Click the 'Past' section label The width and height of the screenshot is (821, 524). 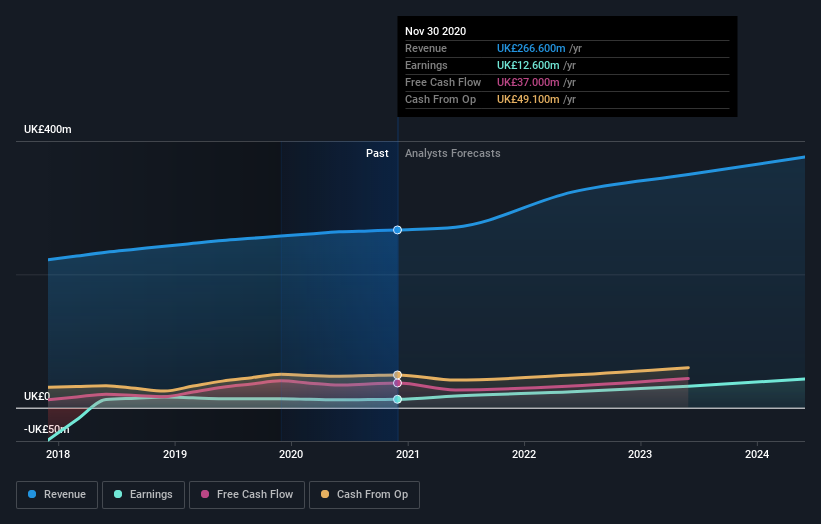point(377,153)
